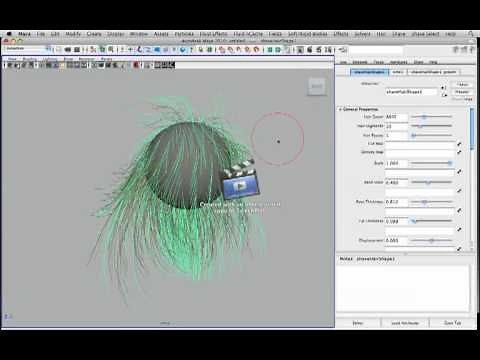
Task: Click the map icon beside Density Map
Action: point(459,152)
